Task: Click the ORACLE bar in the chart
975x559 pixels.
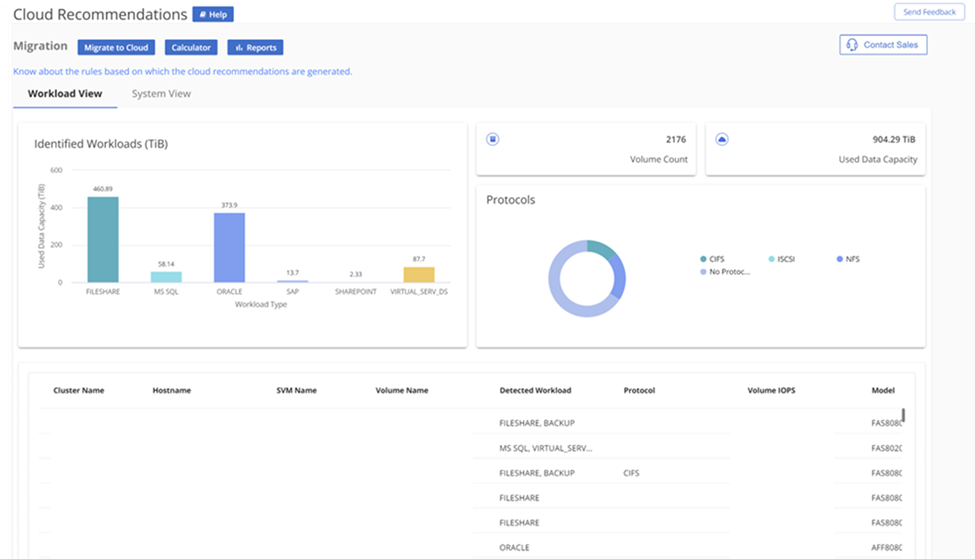Action: (229, 247)
